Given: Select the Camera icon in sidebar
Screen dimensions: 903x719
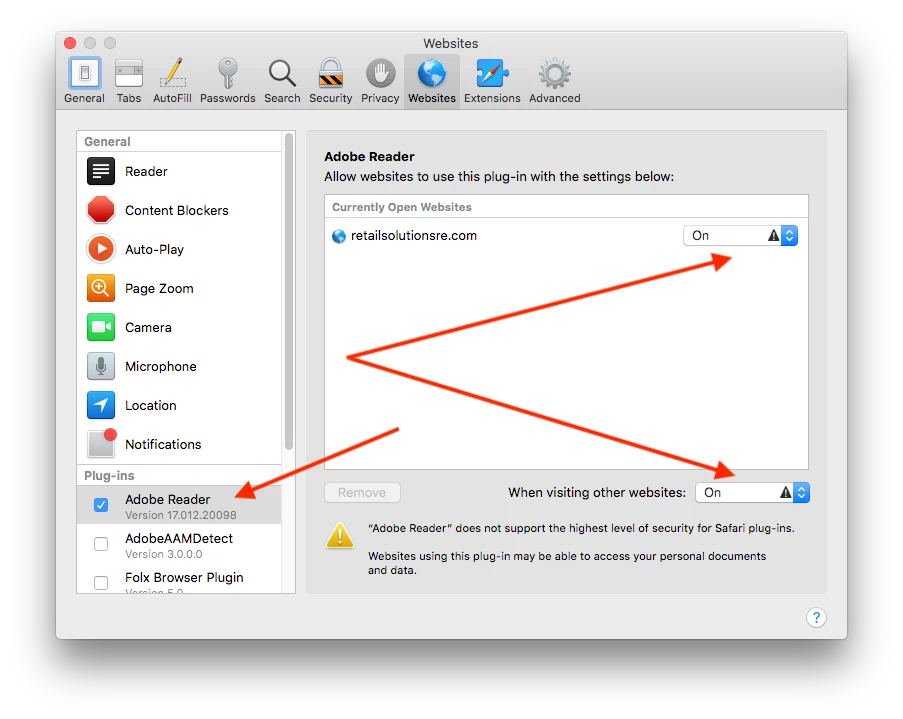Looking at the screenshot, I should (101, 327).
